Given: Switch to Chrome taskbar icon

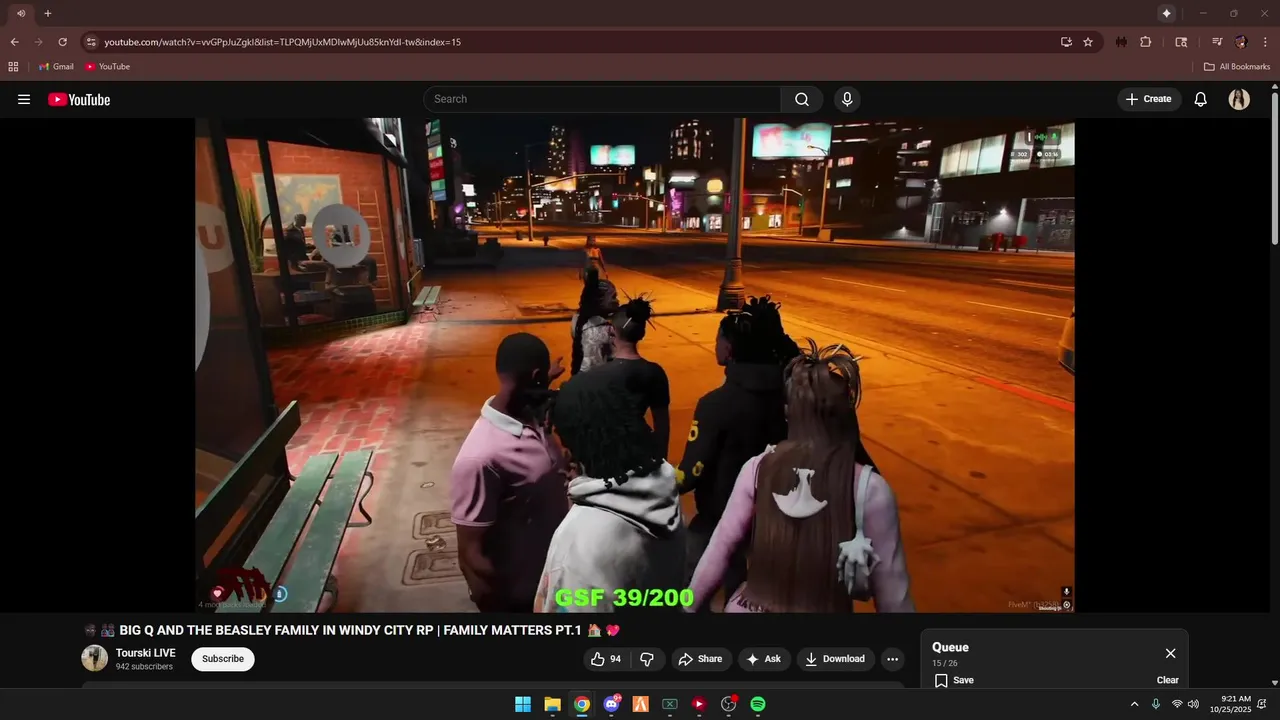Looking at the screenshot, I should 582,704.
